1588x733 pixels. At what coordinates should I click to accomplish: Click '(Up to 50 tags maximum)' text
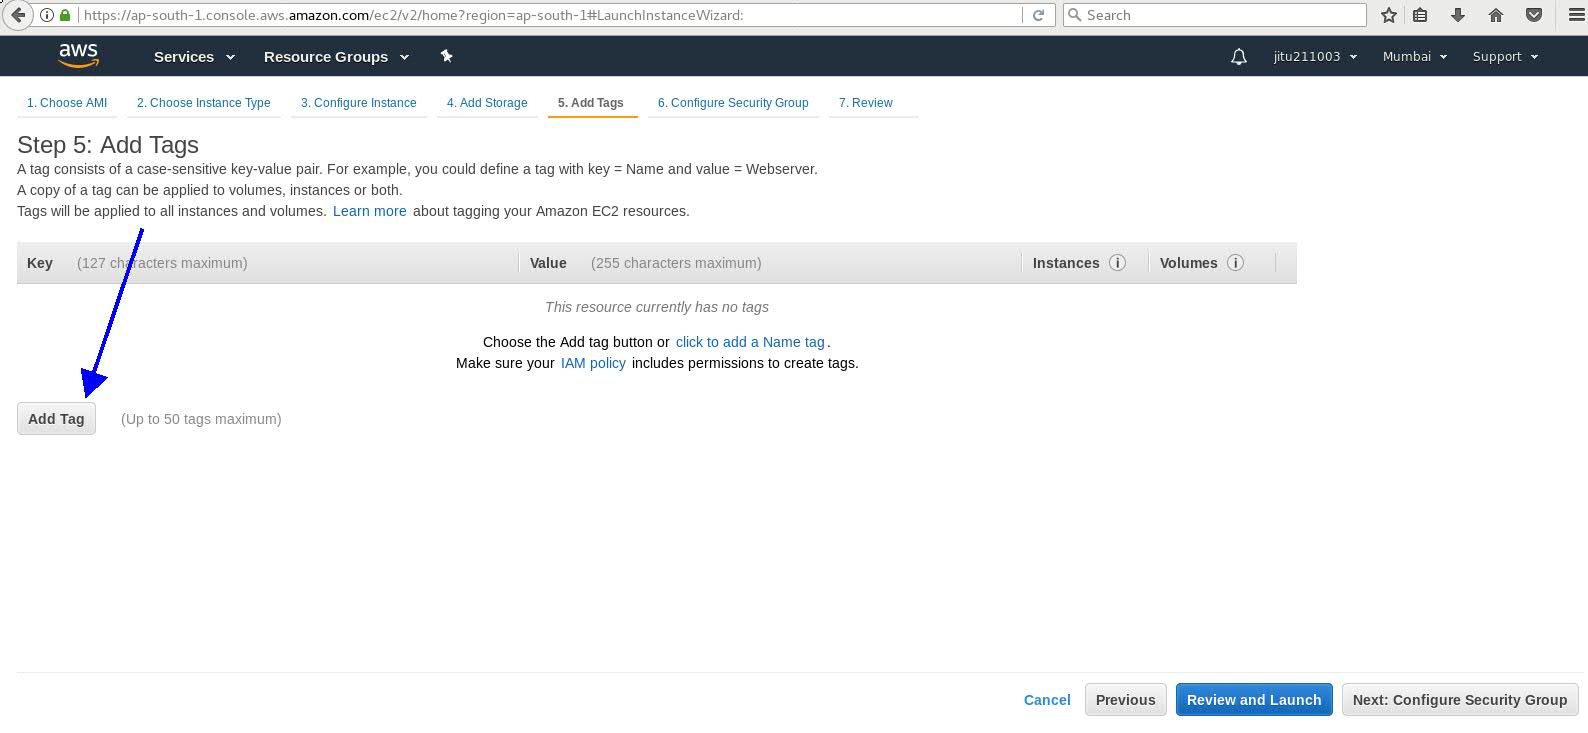201,419
